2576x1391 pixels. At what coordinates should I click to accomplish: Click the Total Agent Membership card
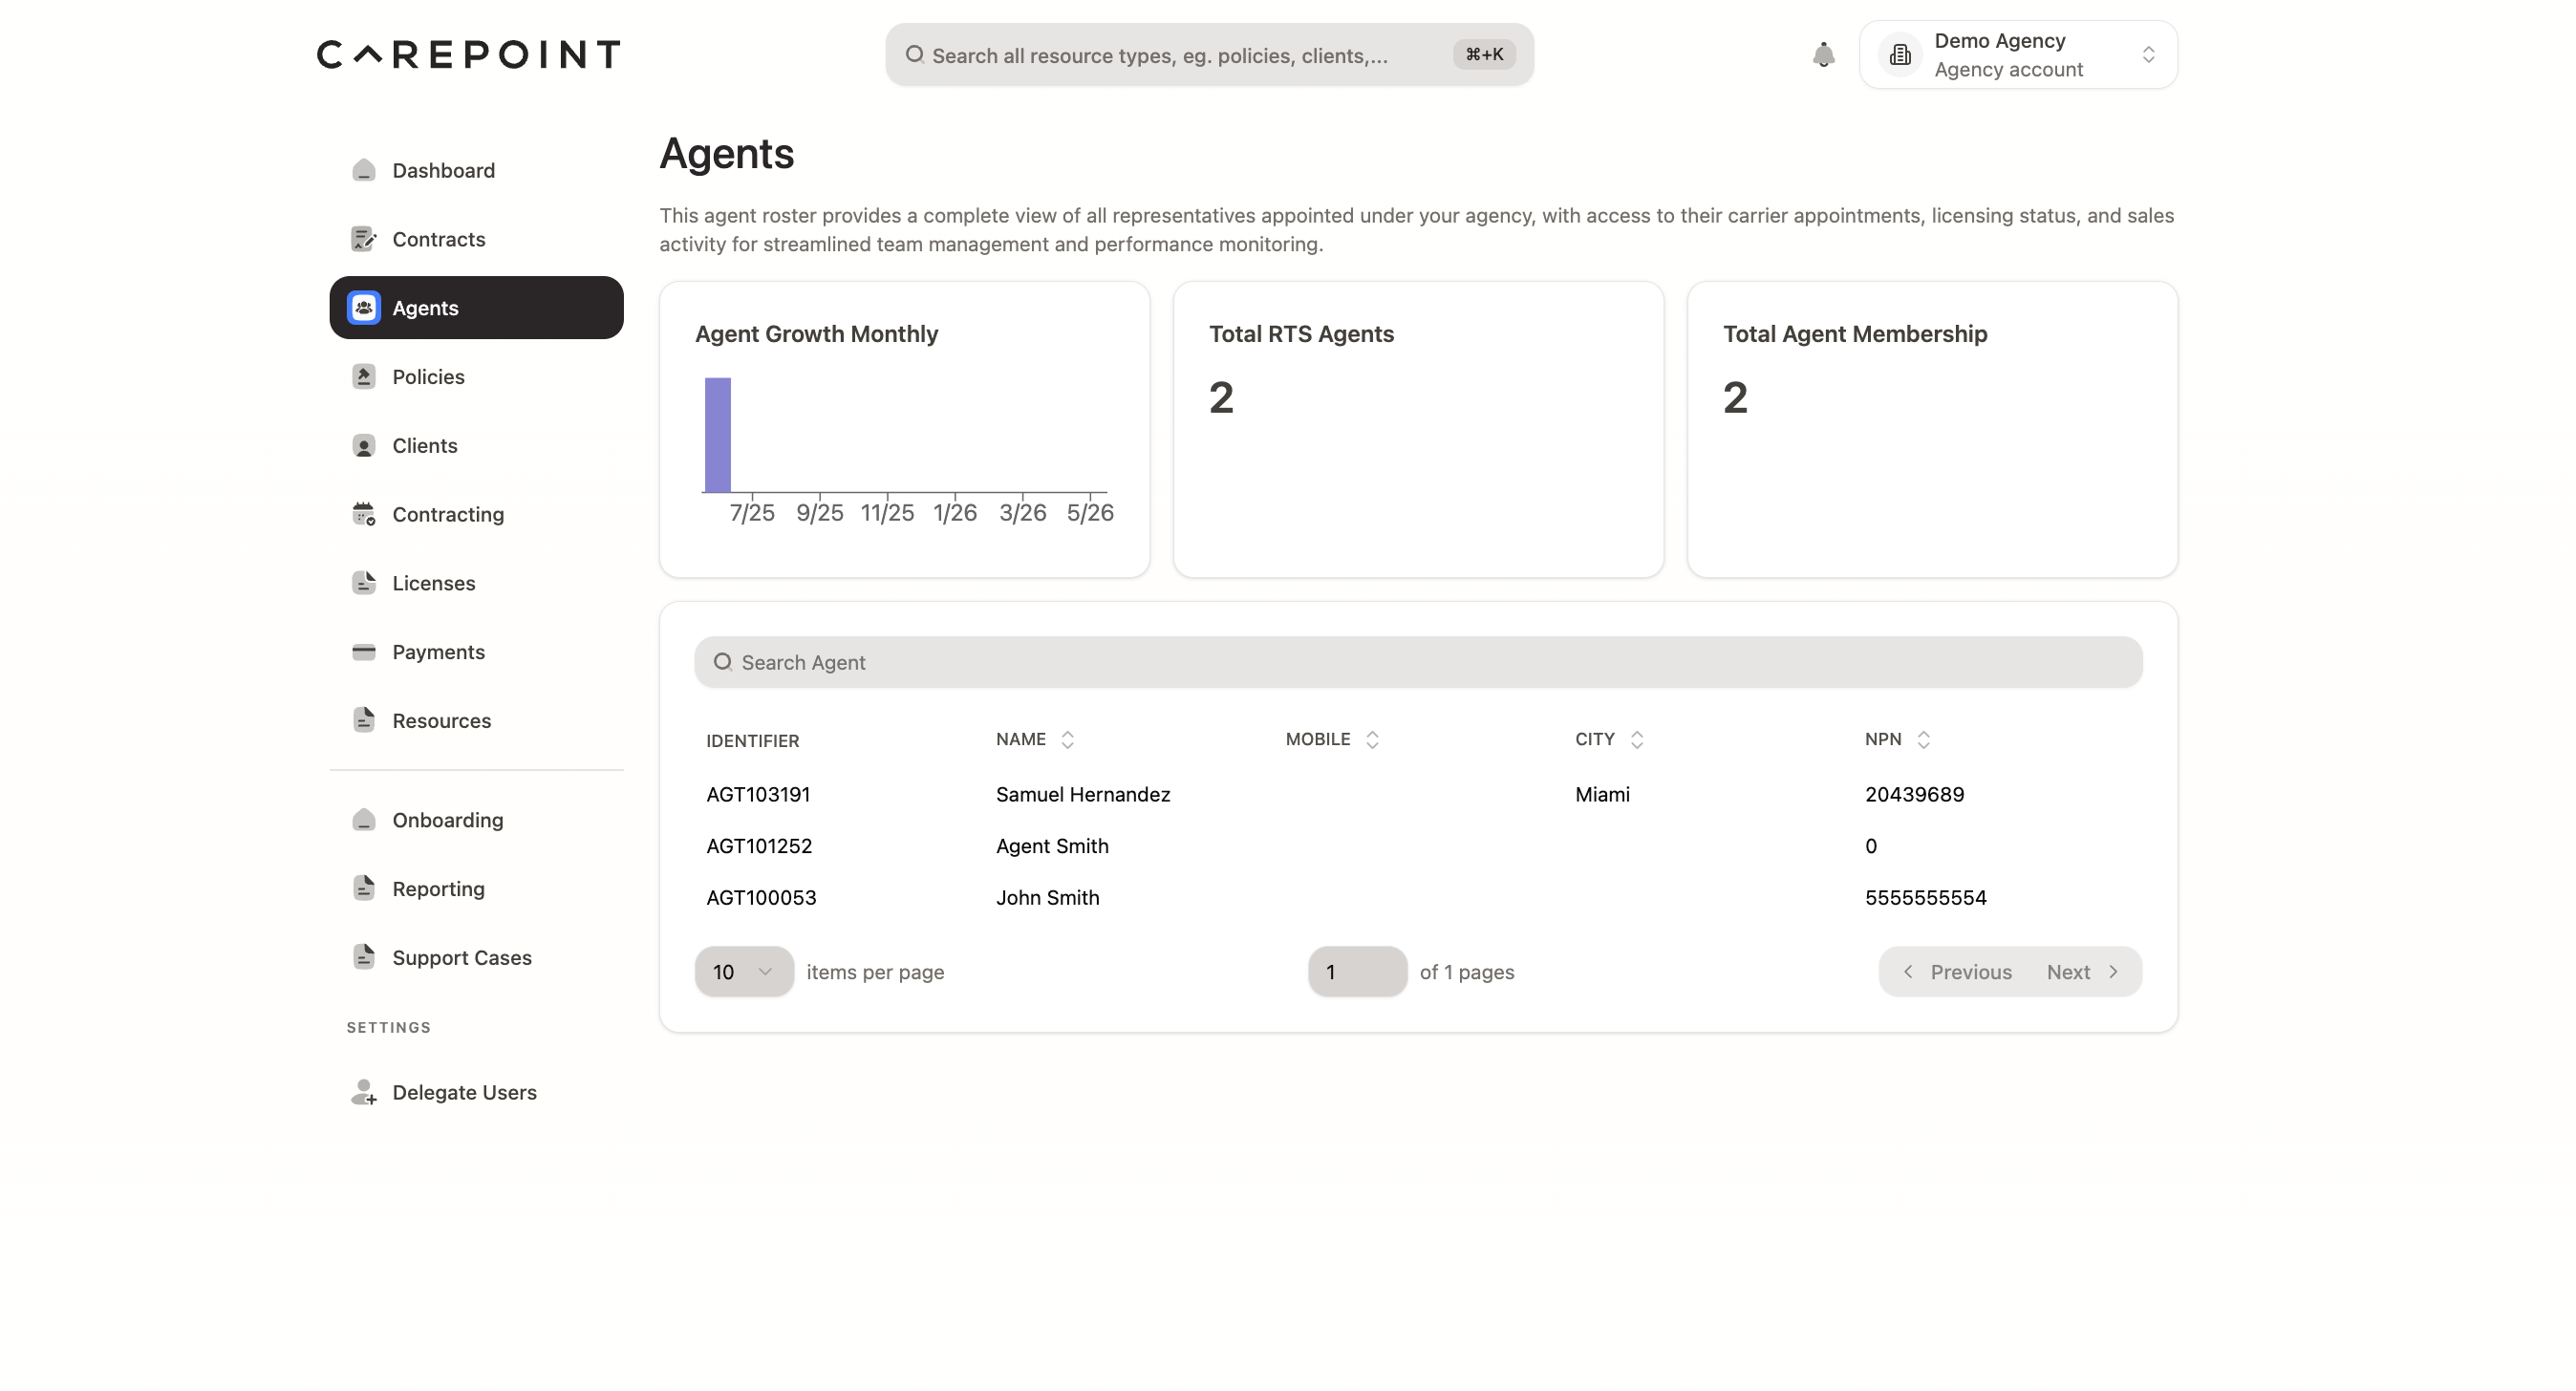coord(1932,430)
